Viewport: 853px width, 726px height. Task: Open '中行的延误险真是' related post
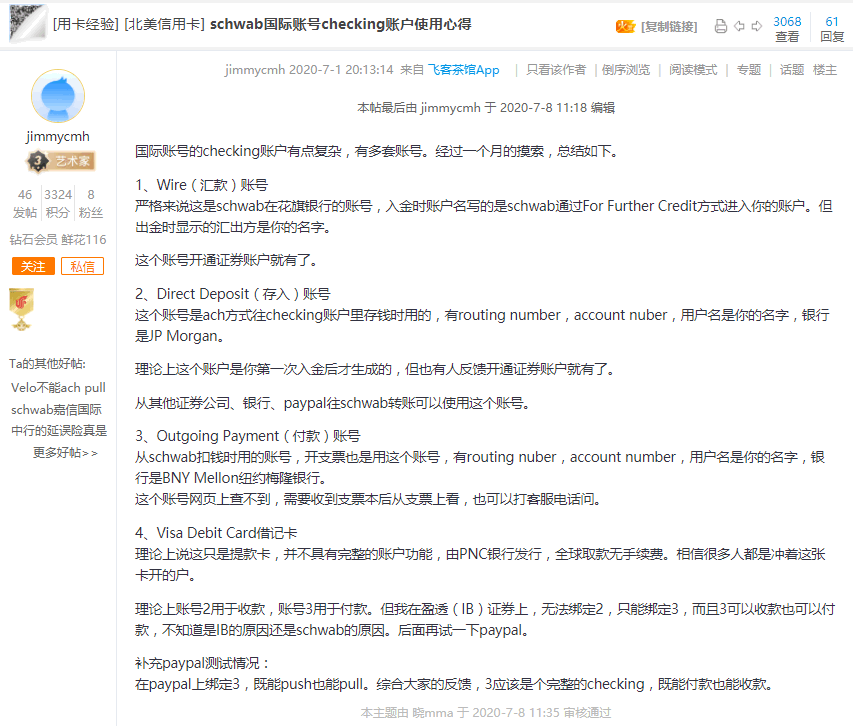pyautogui.click(x=59, y=431)
